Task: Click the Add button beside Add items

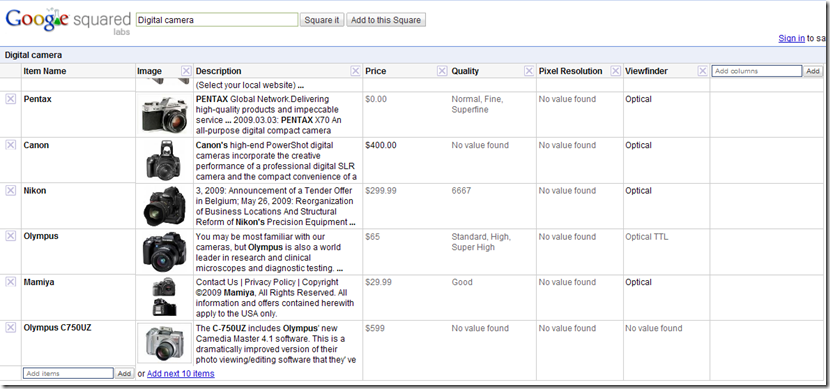Action: [124, 374]
